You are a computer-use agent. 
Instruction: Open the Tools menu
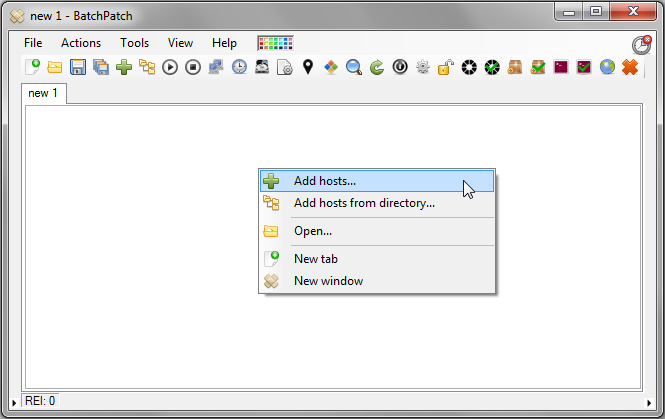[x=134, y=43]
